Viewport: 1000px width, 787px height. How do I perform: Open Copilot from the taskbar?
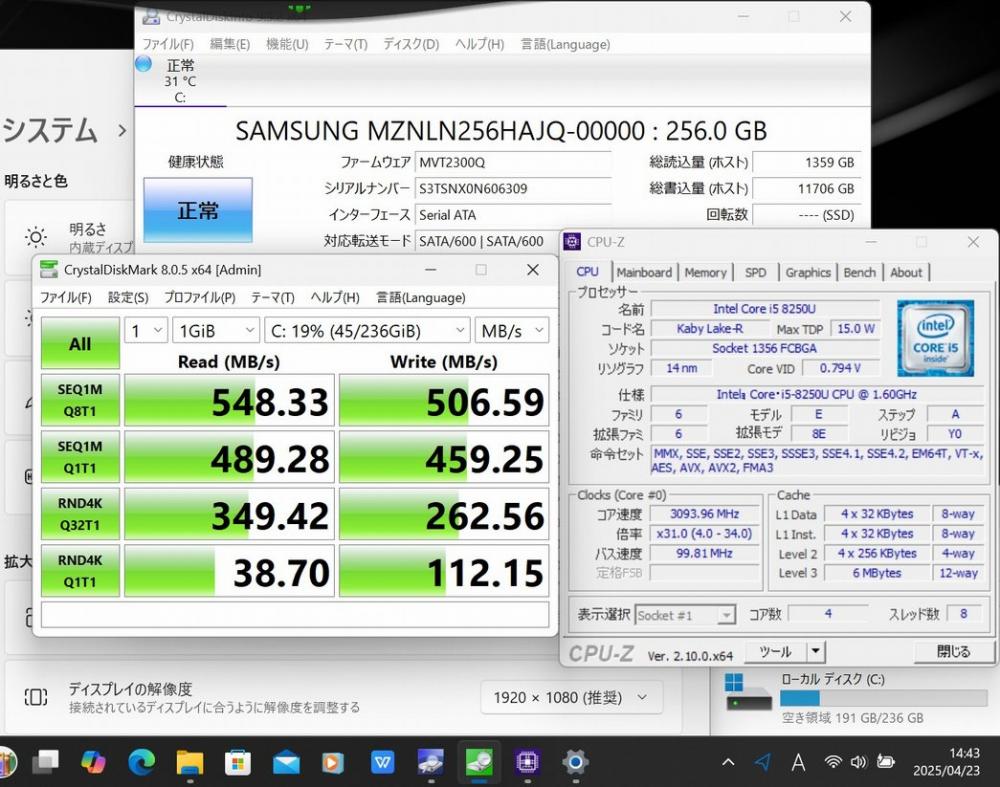(94, 761)
